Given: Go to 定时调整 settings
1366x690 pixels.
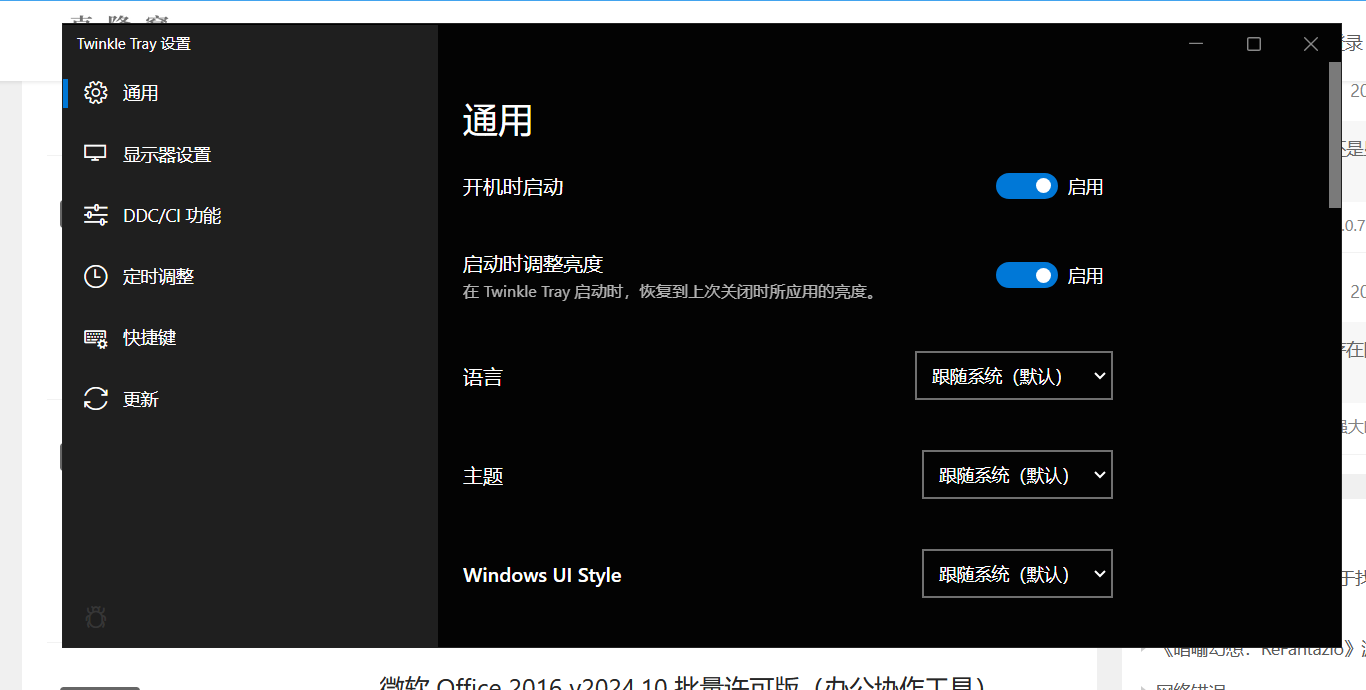Looking at the screenshot, I should [x=250, y=277].
